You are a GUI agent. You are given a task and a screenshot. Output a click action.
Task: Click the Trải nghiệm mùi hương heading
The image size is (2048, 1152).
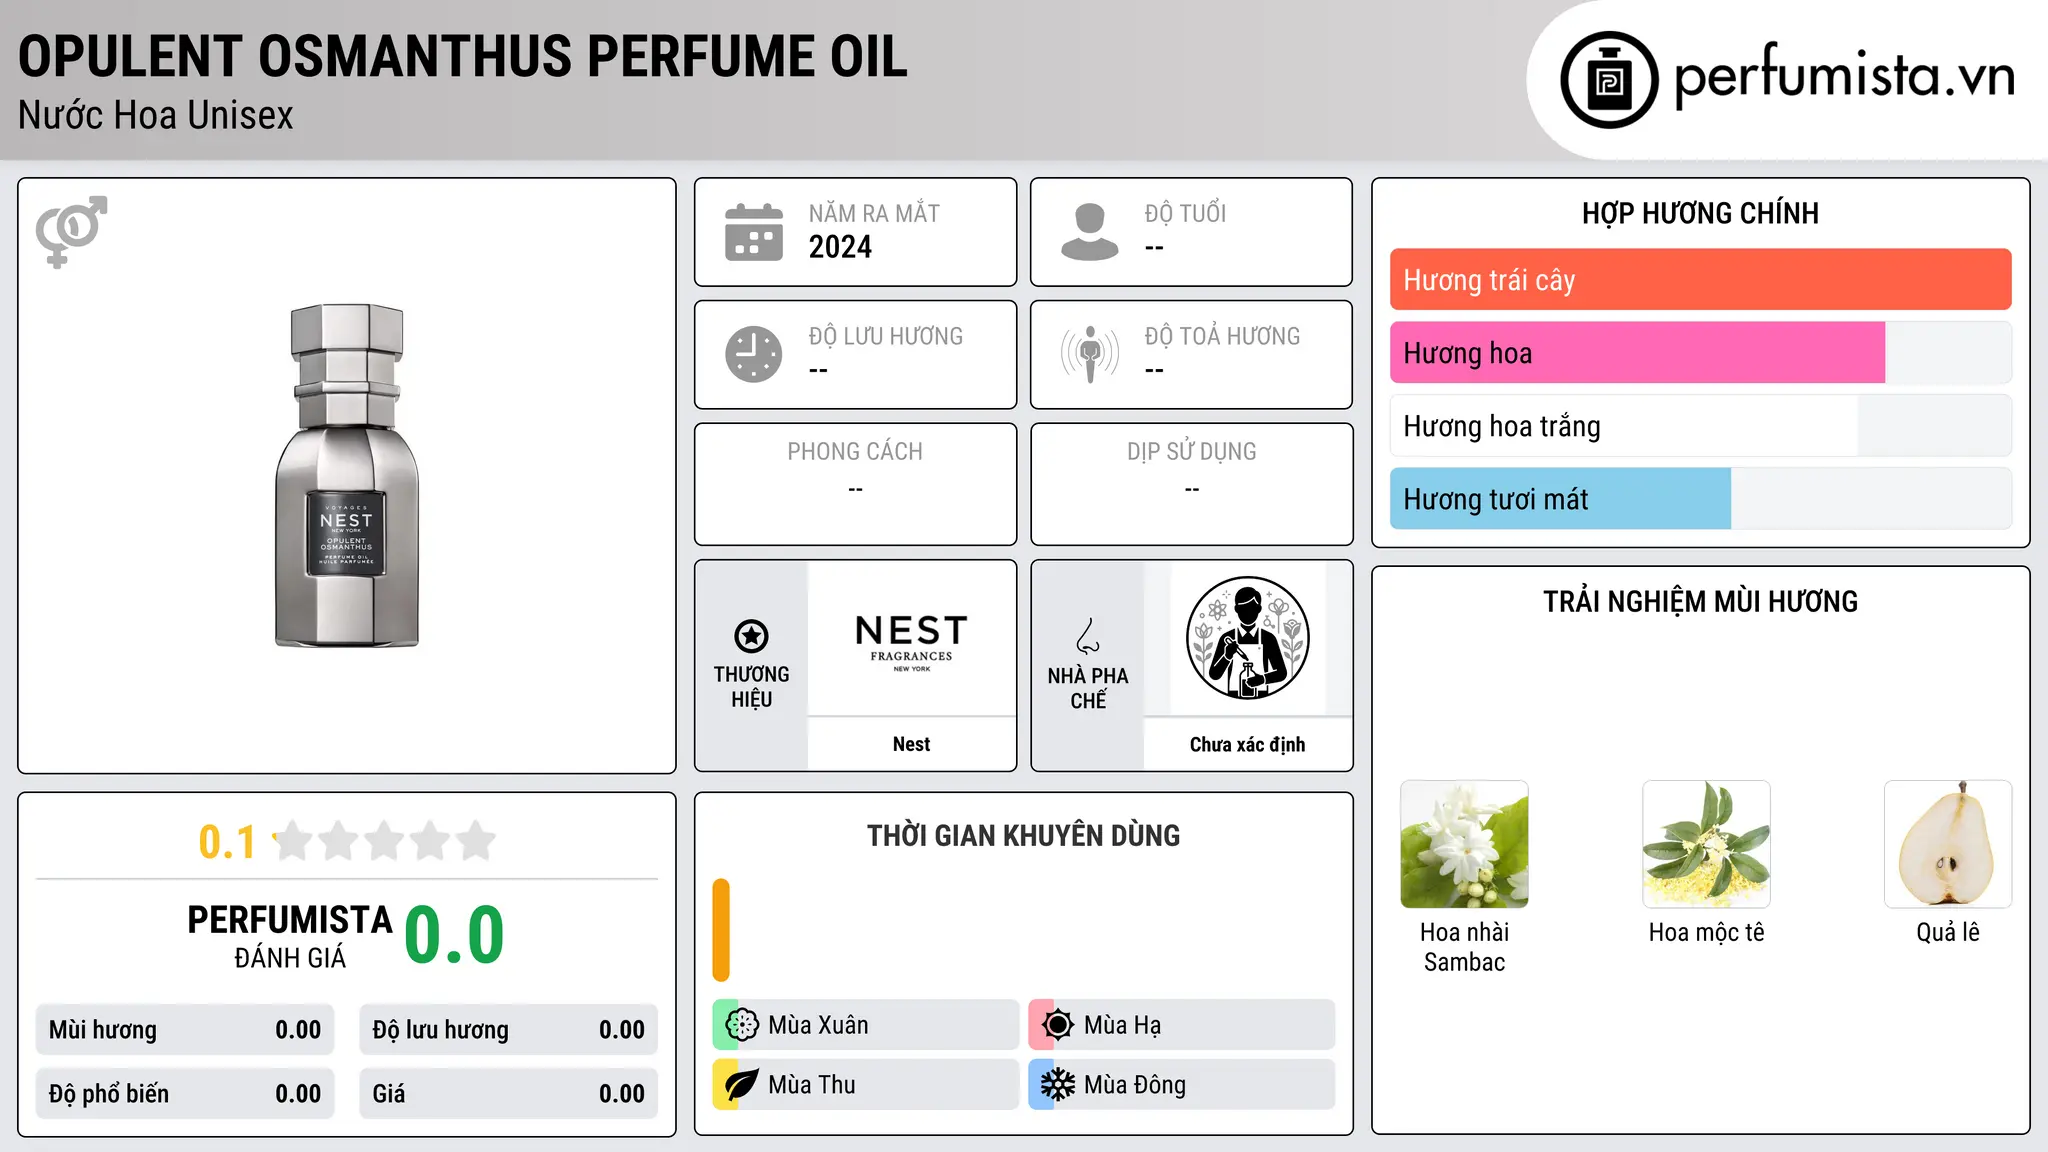pos(1700,601)
